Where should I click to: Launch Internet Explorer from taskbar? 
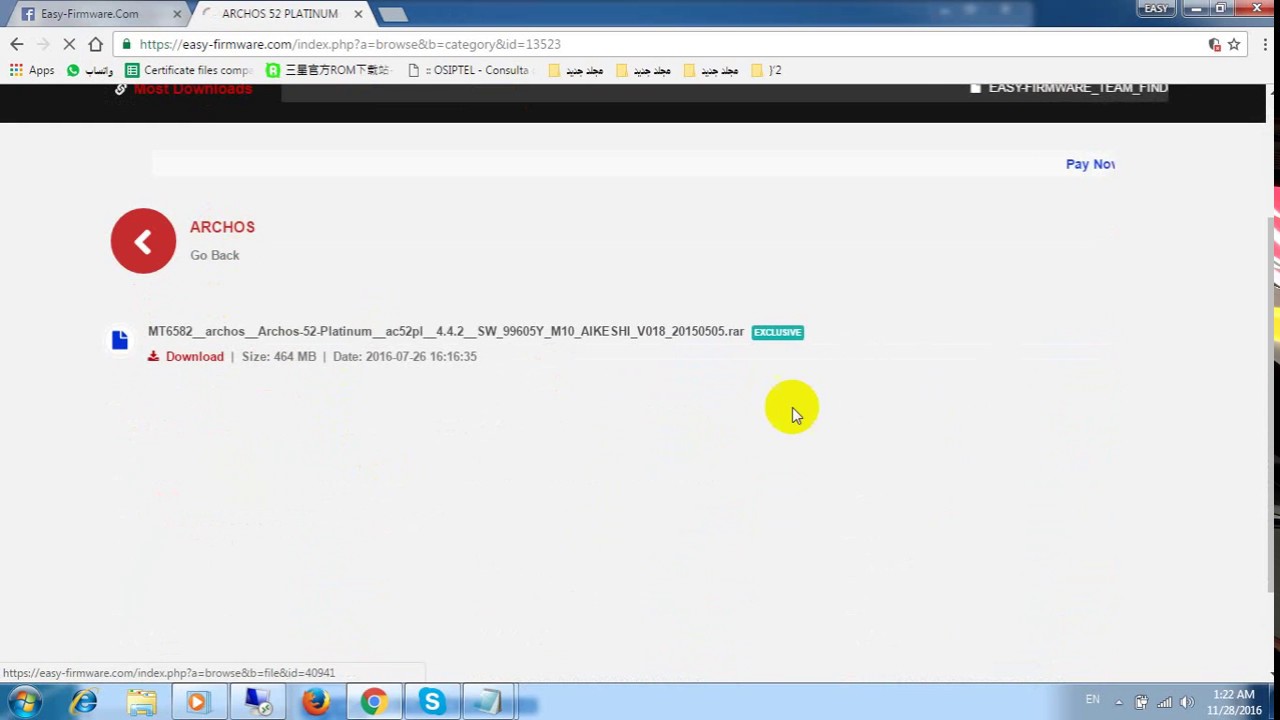point(83,702)
